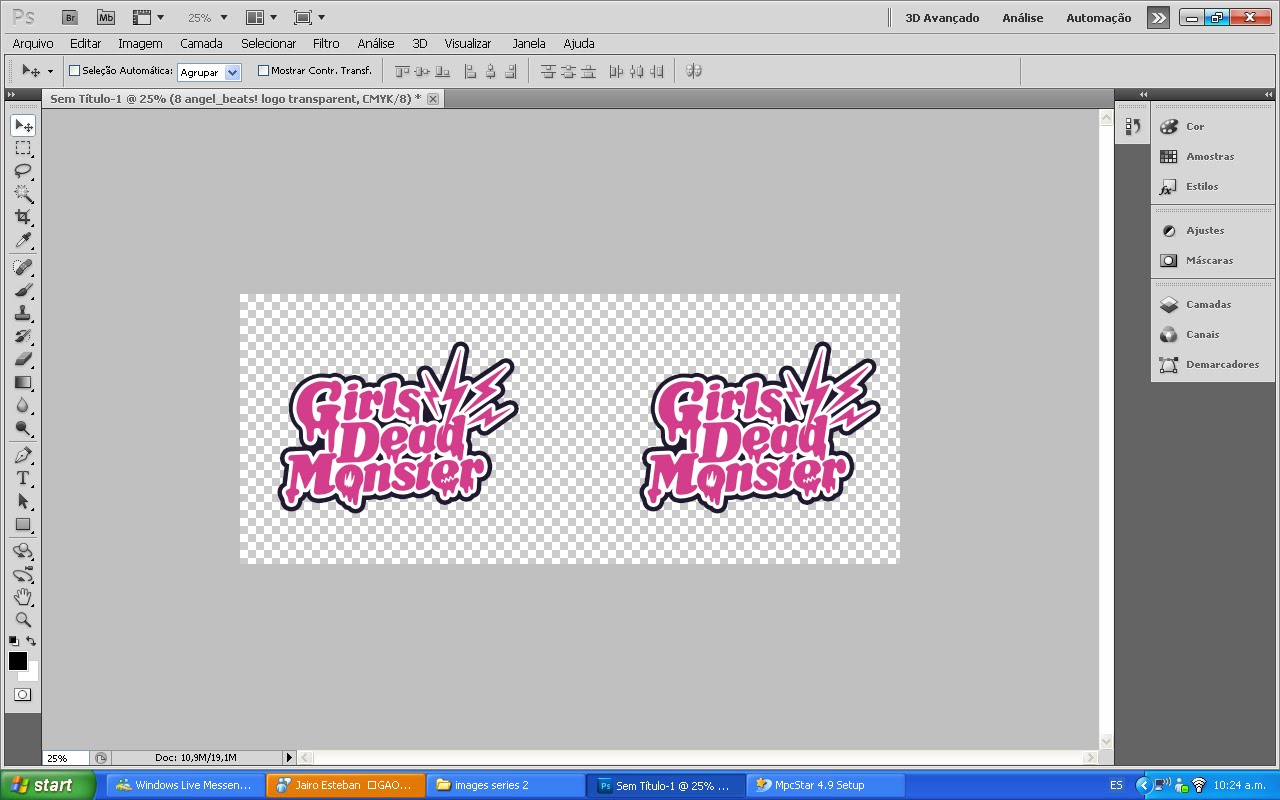Select the Crop tool
The image size is (1280, 800).
23,217
